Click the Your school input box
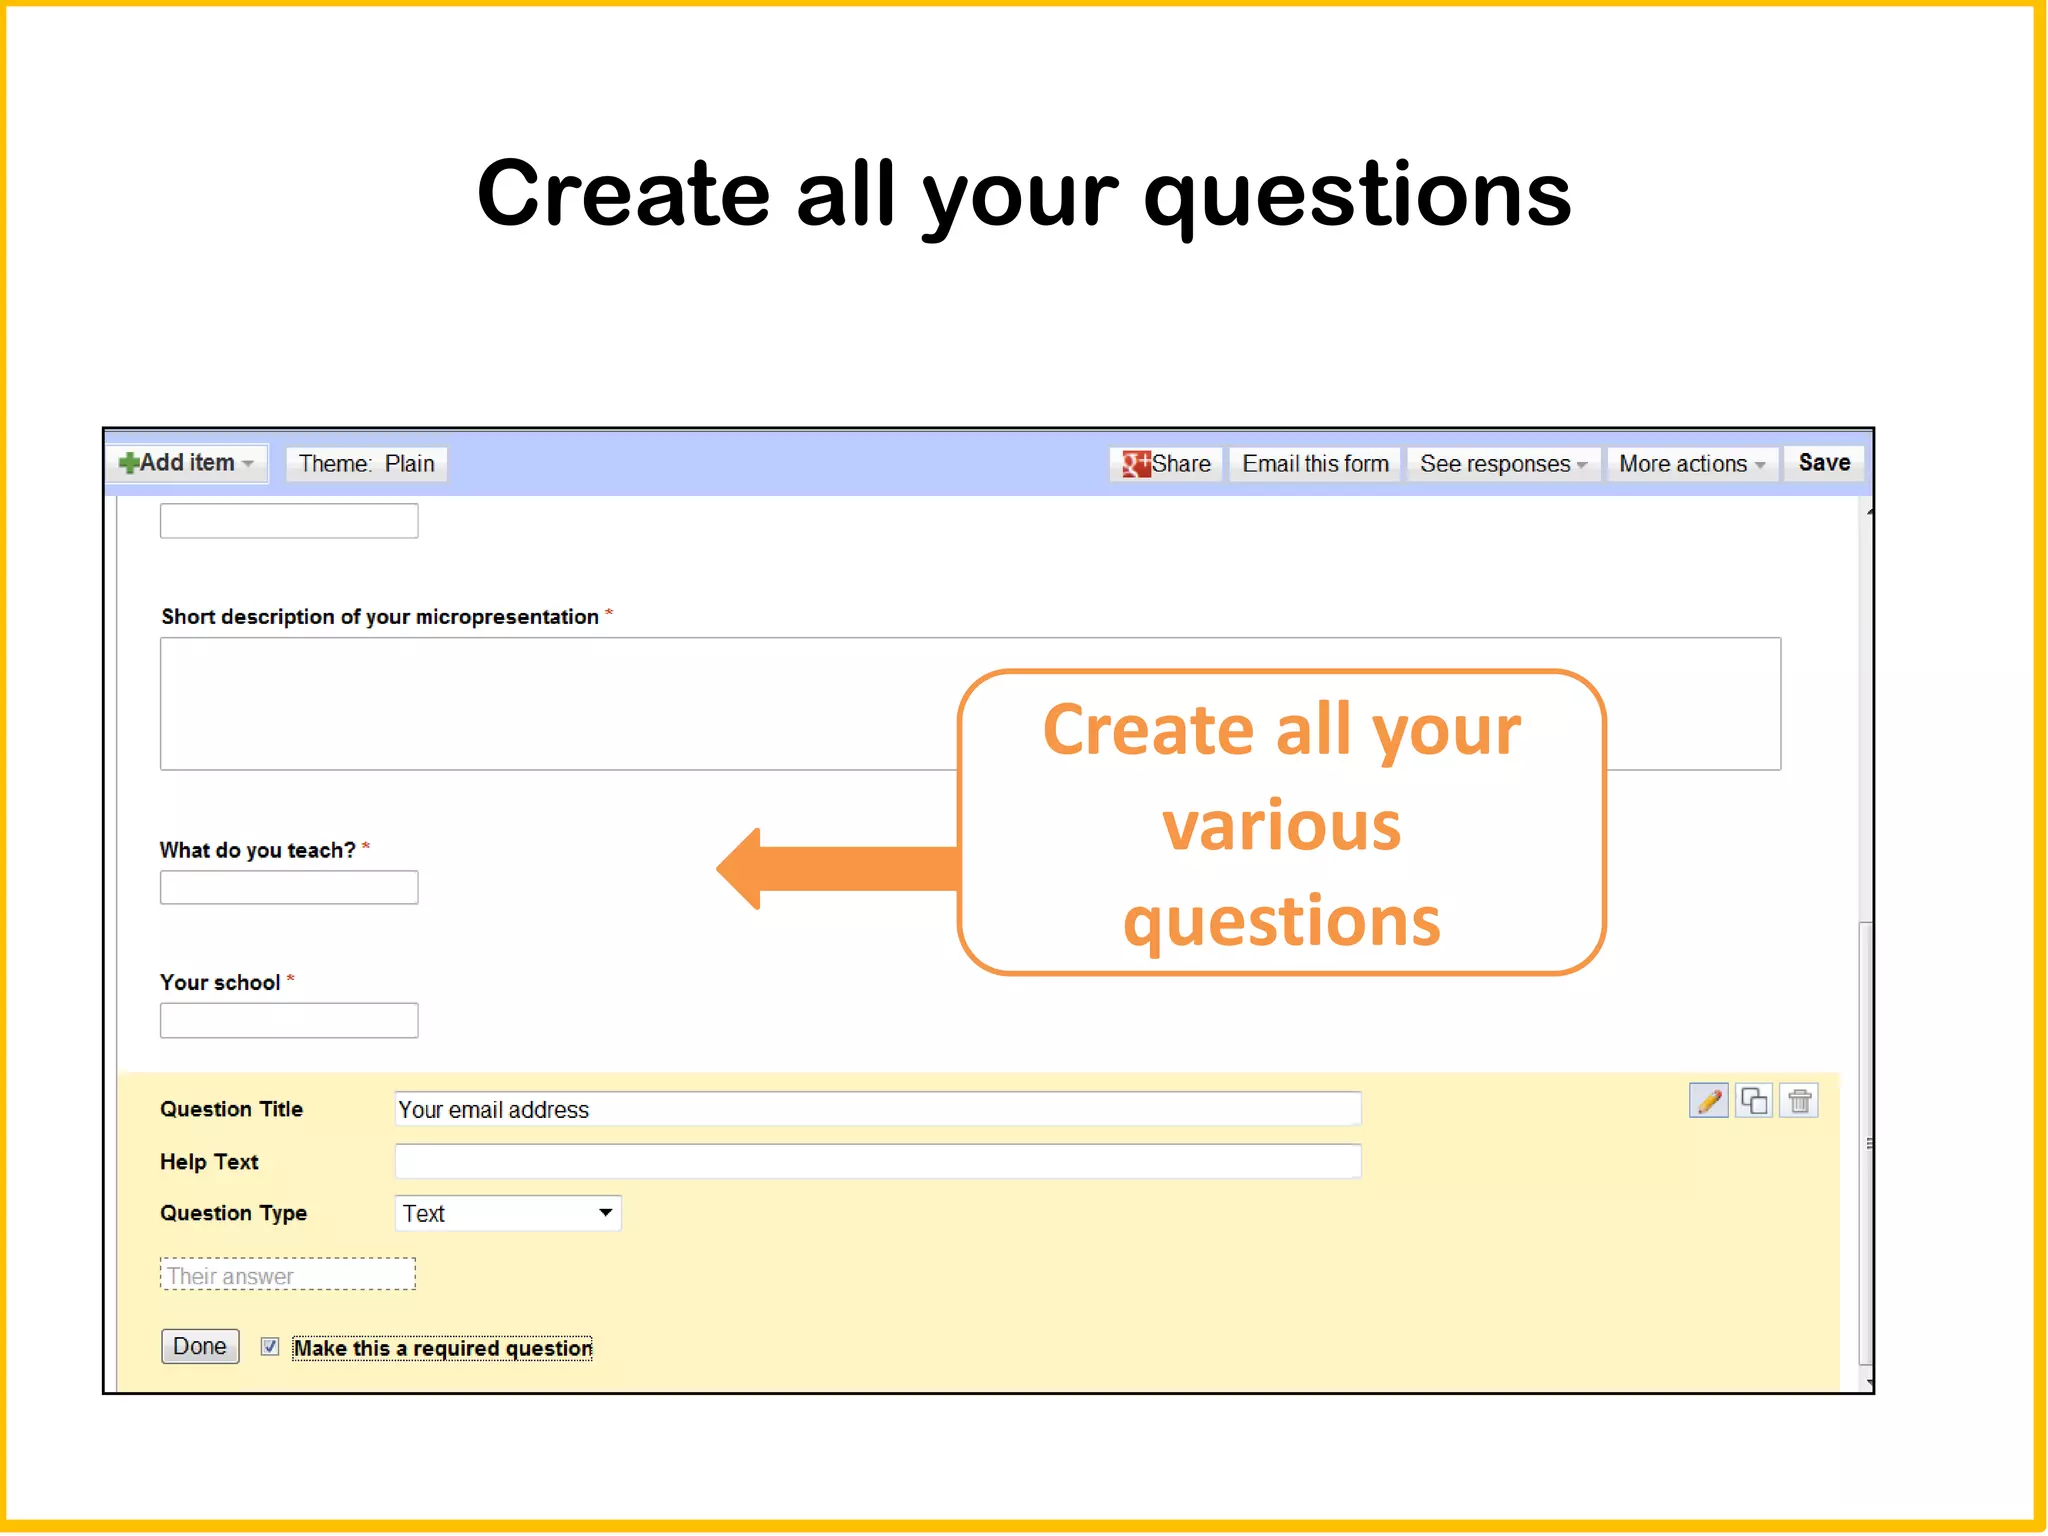Viewport: 2048px width, 1536px height. tap(289, 1020)
